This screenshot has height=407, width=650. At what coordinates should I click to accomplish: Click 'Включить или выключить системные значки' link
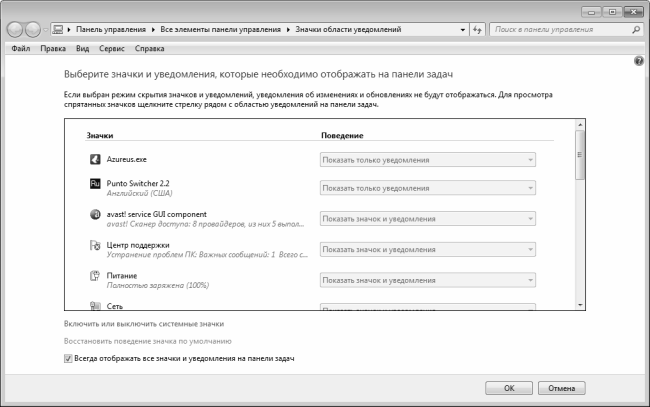pyautogui.click(x=144, y=324)
